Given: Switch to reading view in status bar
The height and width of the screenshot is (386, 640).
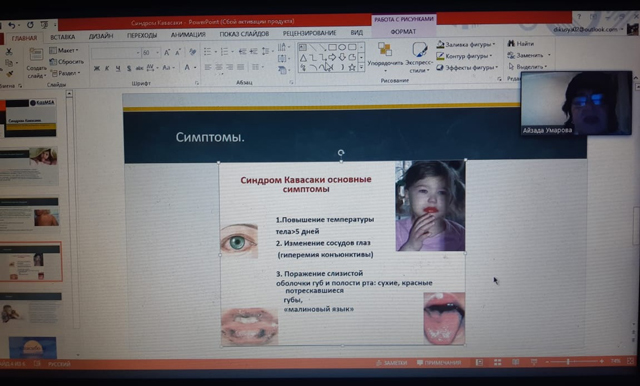Looking at the screenshot, I should [516, 362].
